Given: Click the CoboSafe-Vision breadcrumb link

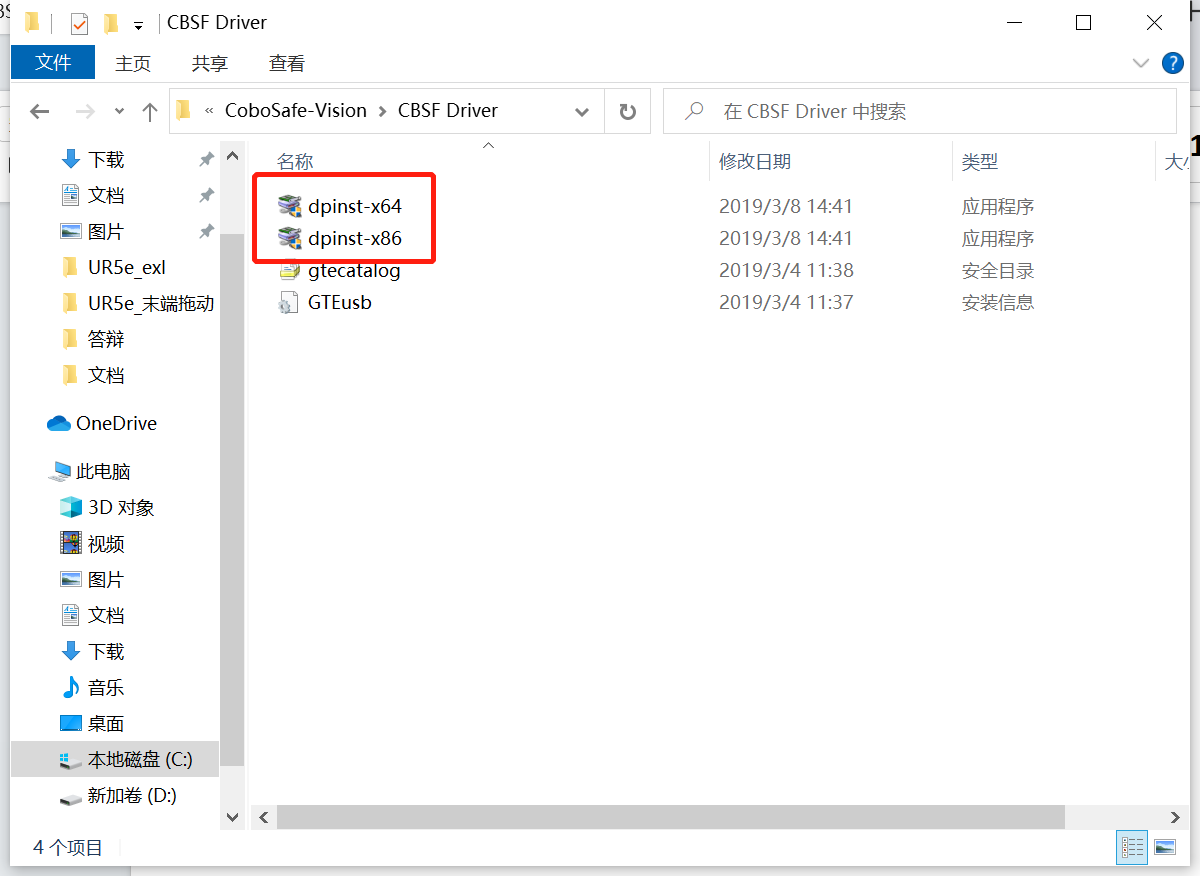Looking at the screenshot, I should click(x=295, y=111).
